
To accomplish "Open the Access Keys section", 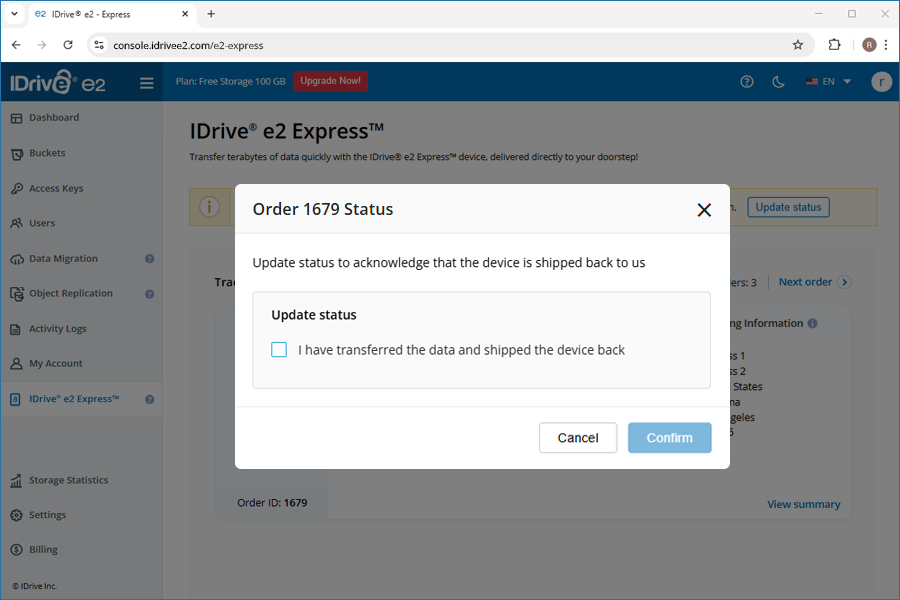I will click(56, 188).
